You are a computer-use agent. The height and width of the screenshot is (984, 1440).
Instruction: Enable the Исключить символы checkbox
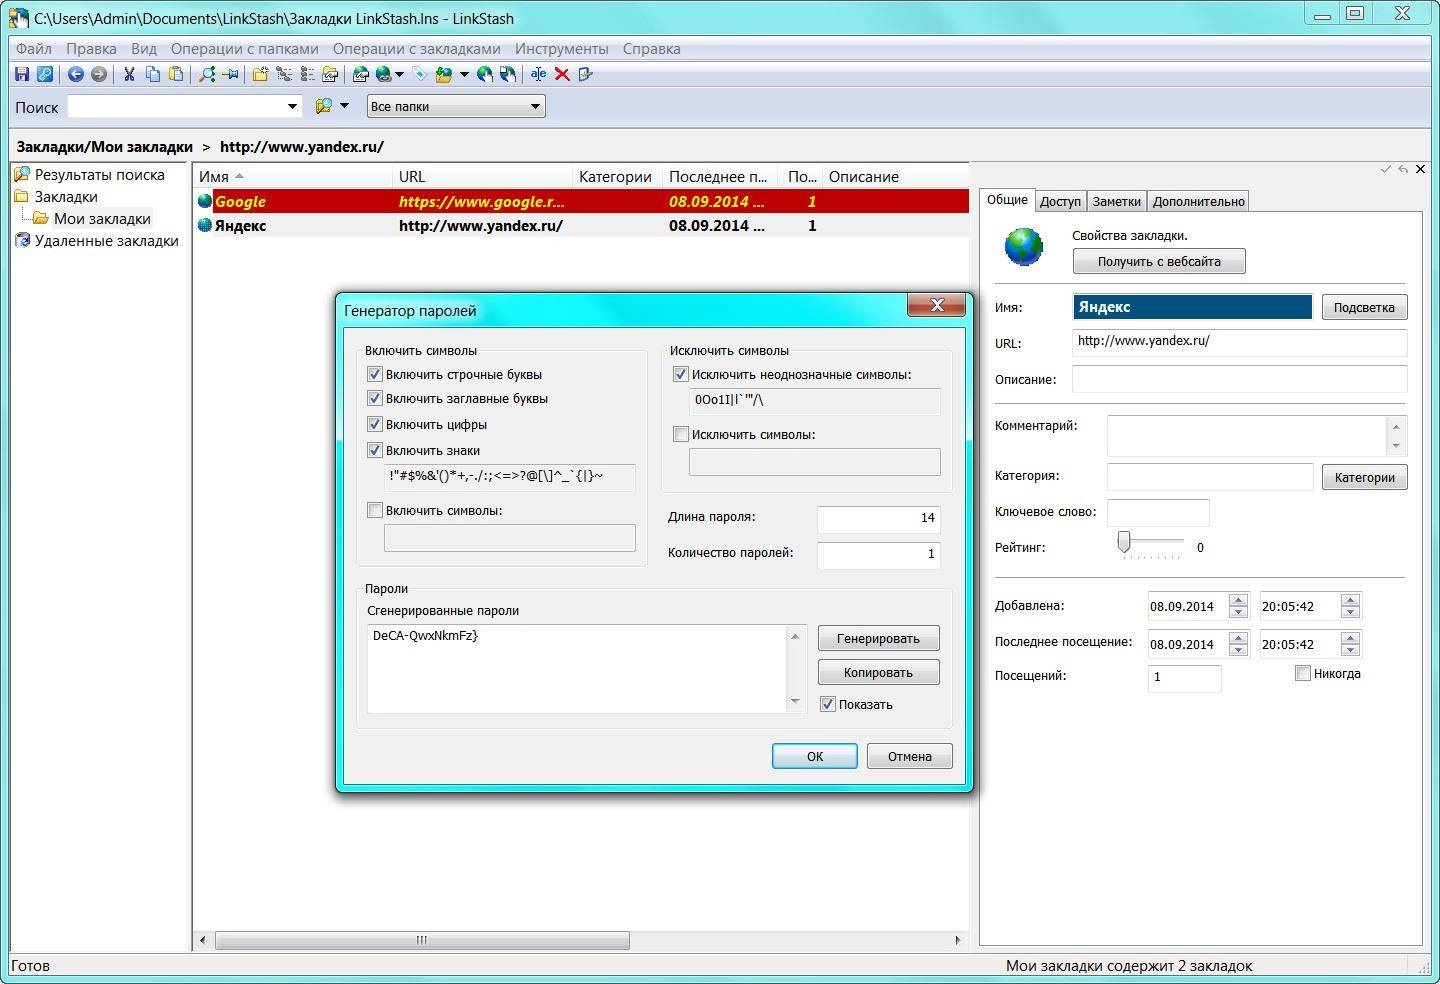point(681,434)
